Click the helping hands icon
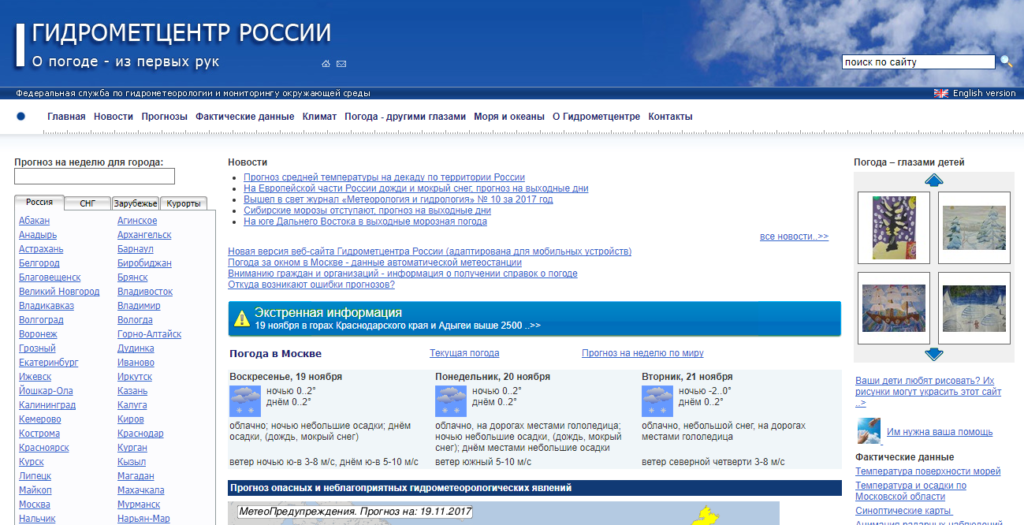This screenshot has width=1024, height=525. pos(868,432)
